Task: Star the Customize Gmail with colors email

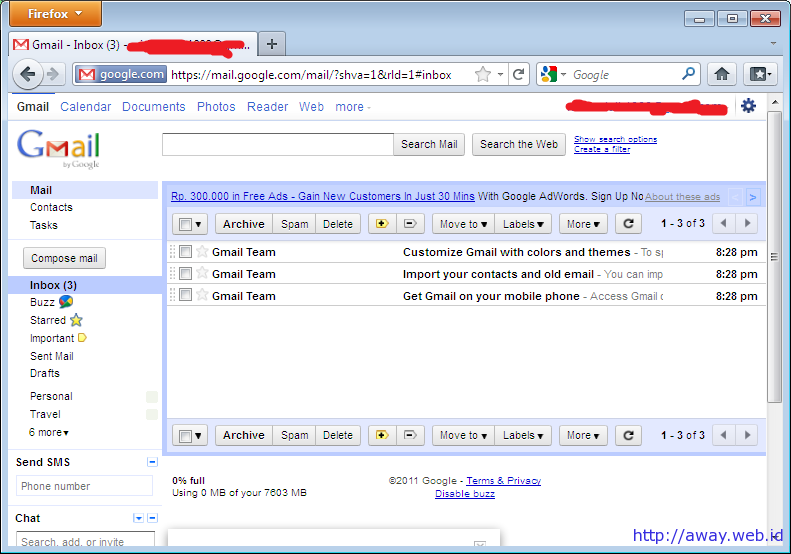Action: tap(202, 251)
